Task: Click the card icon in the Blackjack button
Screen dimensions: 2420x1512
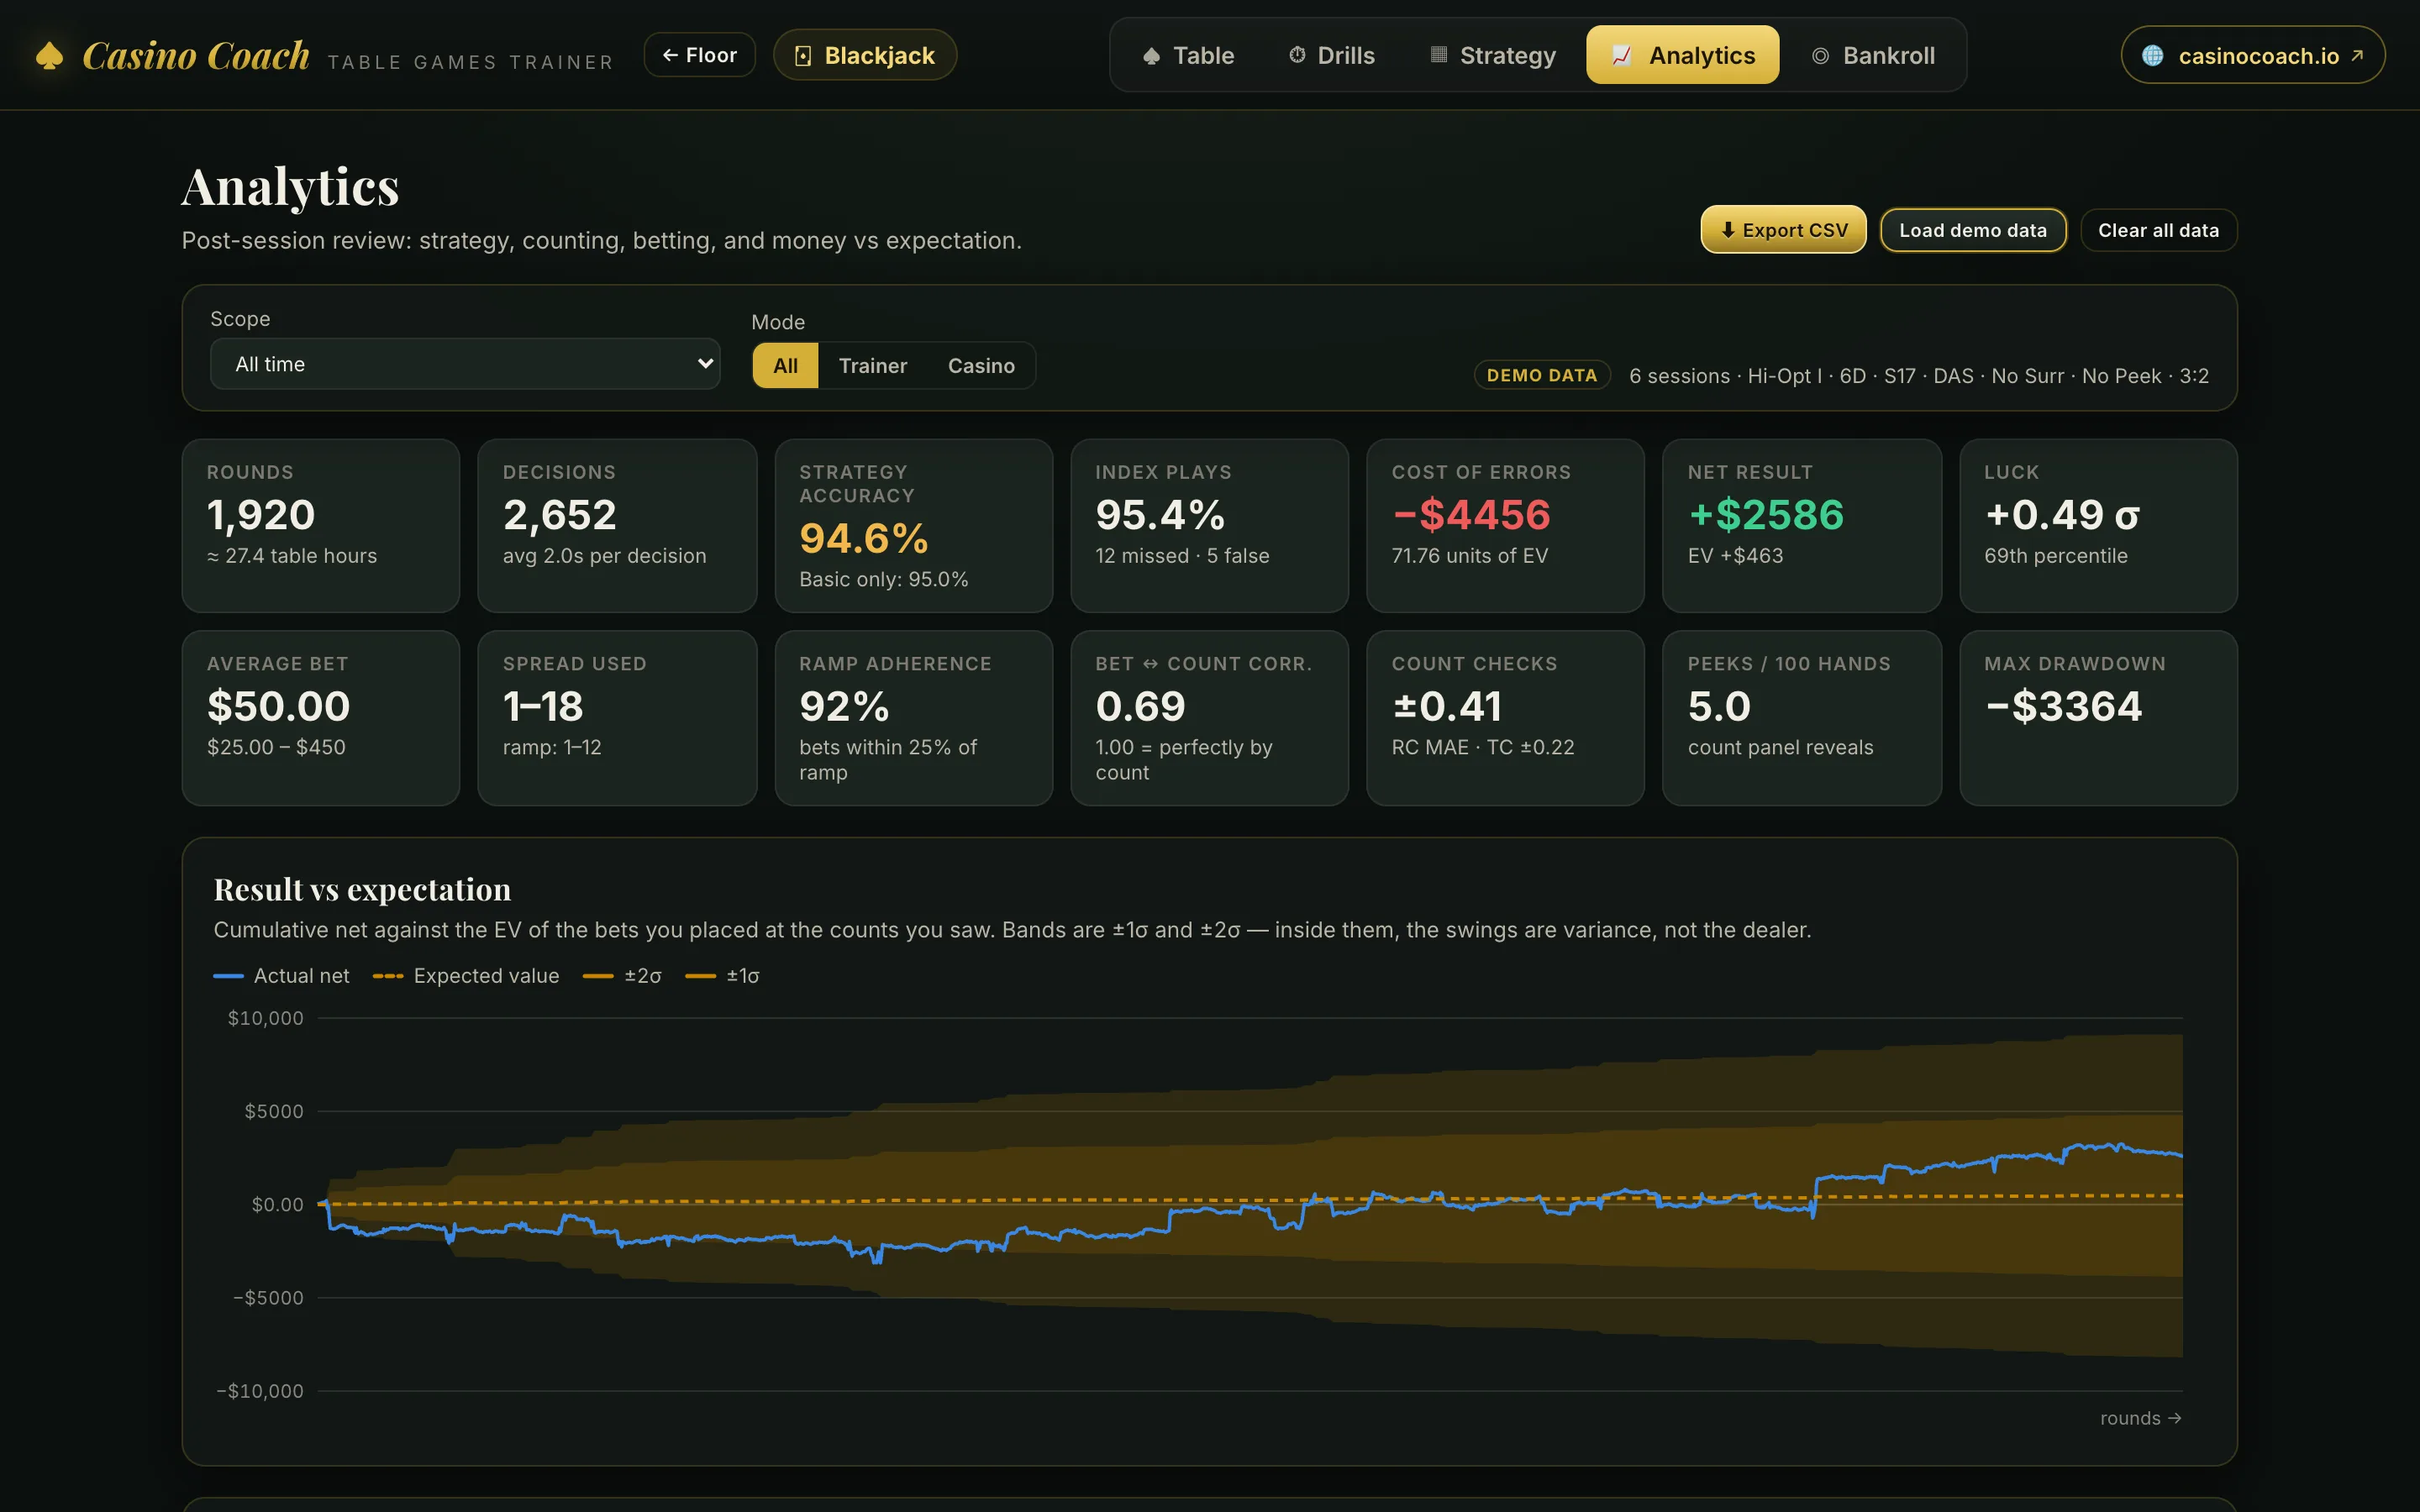Action: (802, 56)
